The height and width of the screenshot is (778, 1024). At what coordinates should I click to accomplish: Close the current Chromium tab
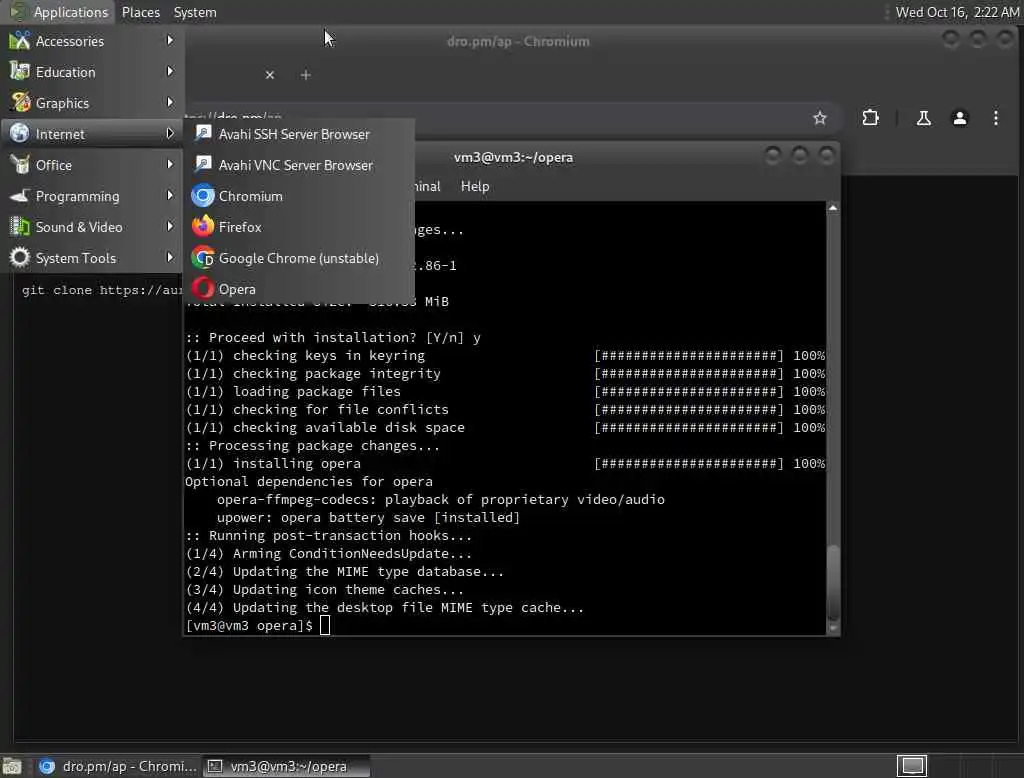[270, 75]
